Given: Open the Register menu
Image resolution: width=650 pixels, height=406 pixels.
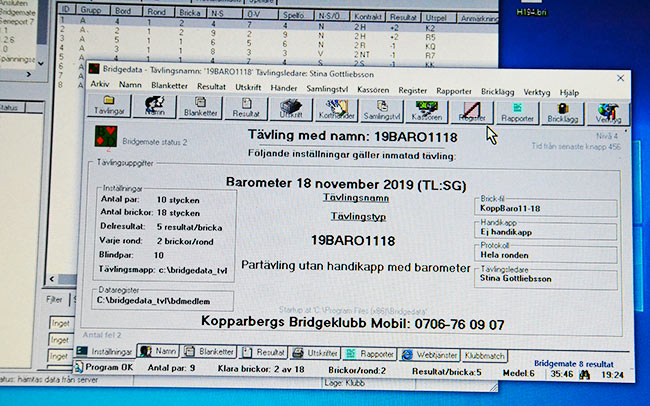Looking at the screenshot, I should [x=412, y=90].
